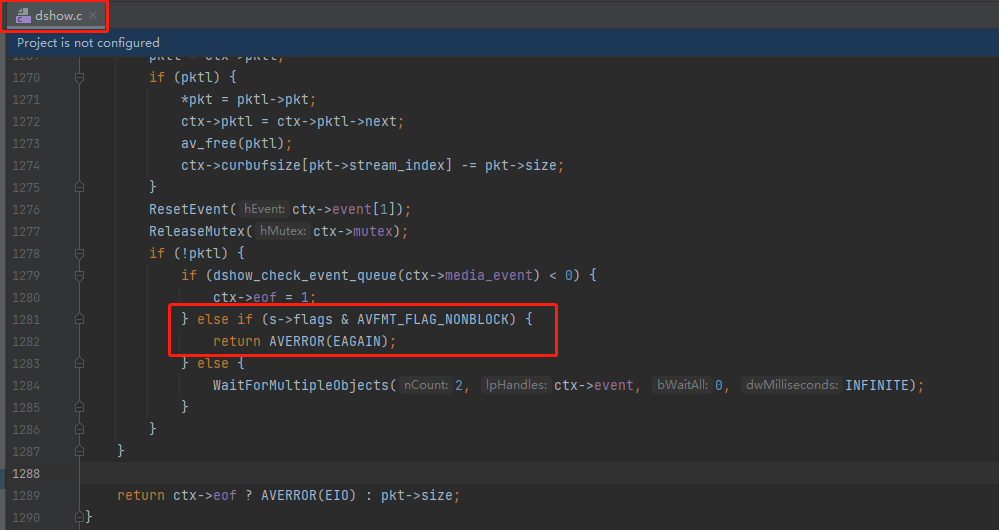The width and height of the screenshot is (999, 530).
Task: Click line number 1288 in the gutter
Action: tap(25, 473)
